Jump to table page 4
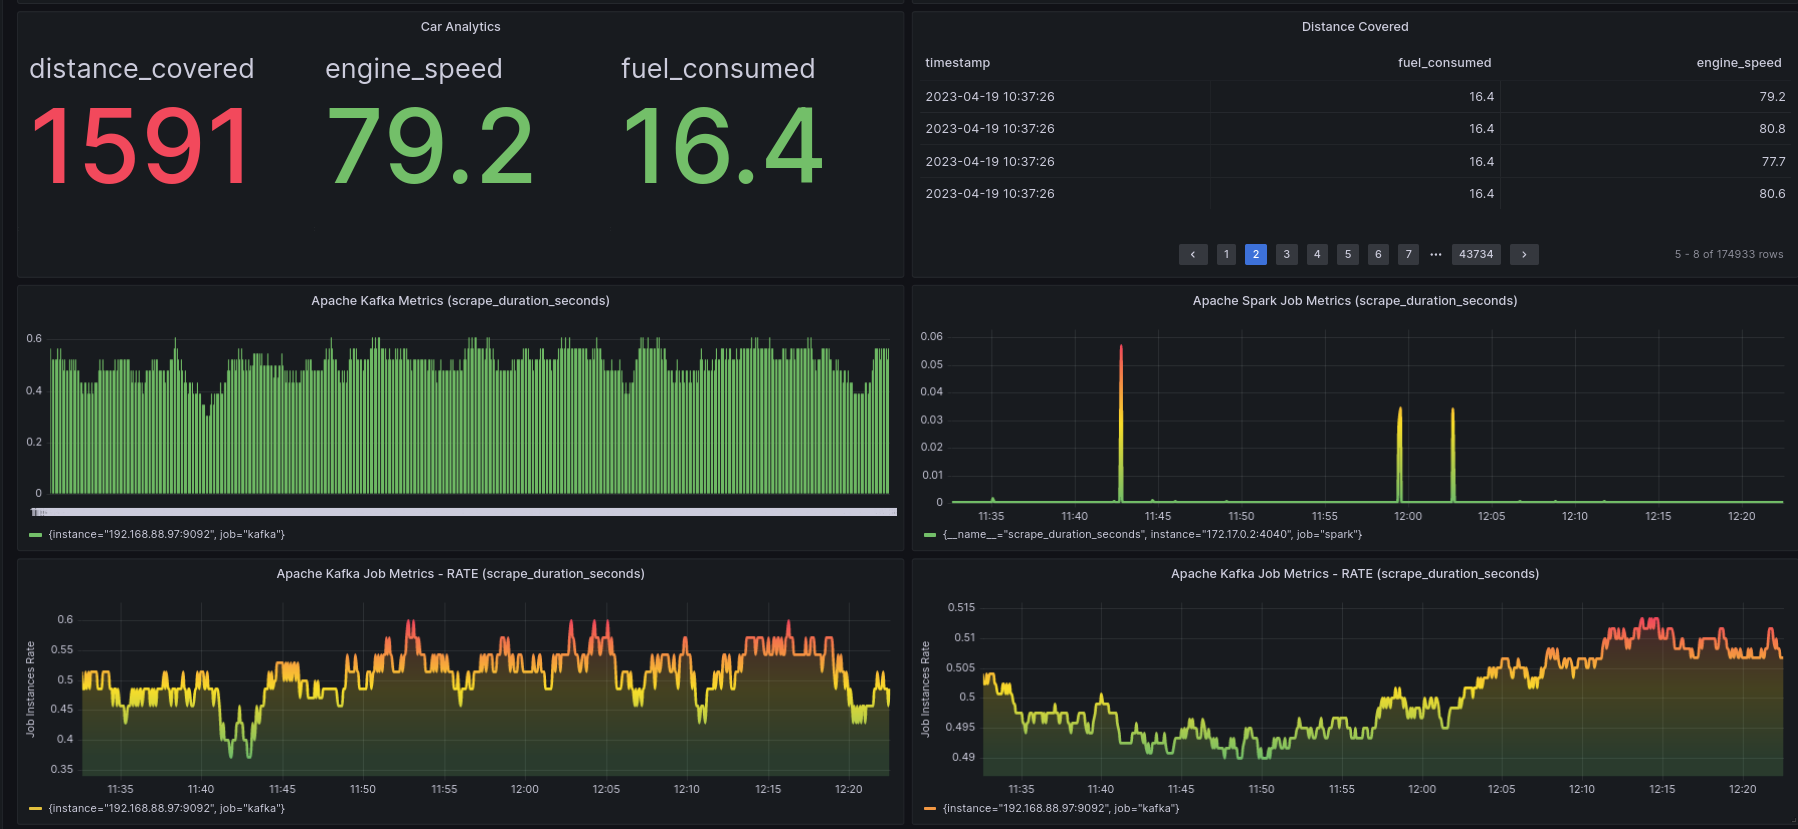The image size is (1798, 829). (1317, 255)
